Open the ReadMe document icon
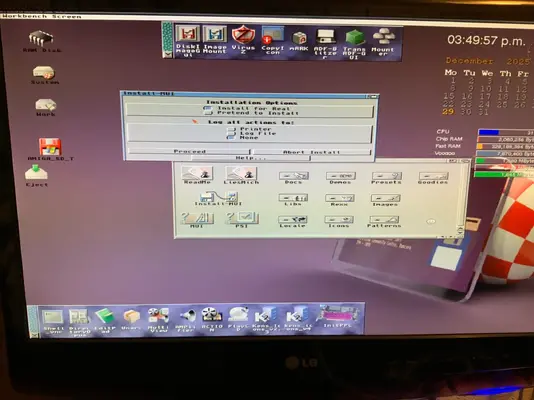 [197, 175]
